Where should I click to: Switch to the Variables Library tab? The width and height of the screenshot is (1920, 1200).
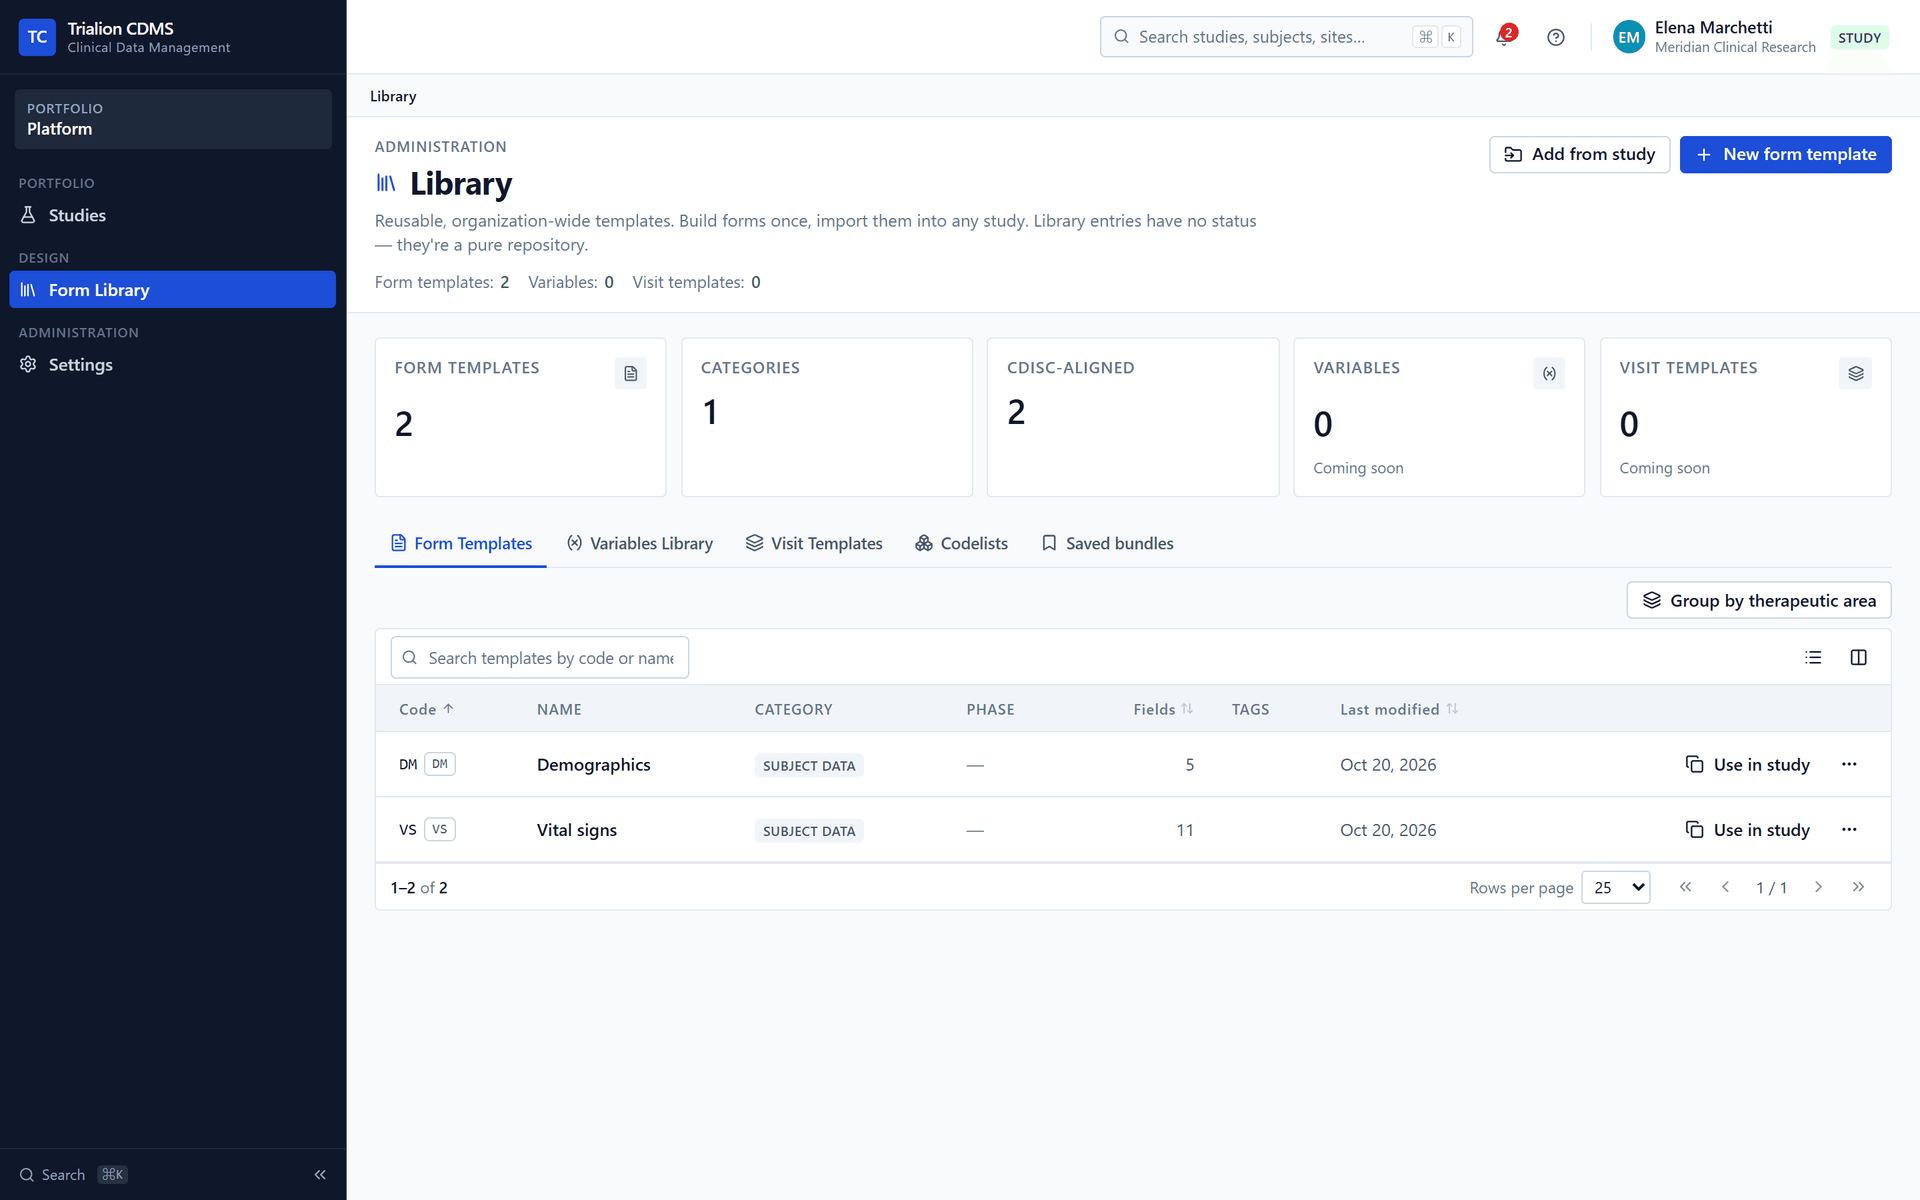tap(639, 543)
